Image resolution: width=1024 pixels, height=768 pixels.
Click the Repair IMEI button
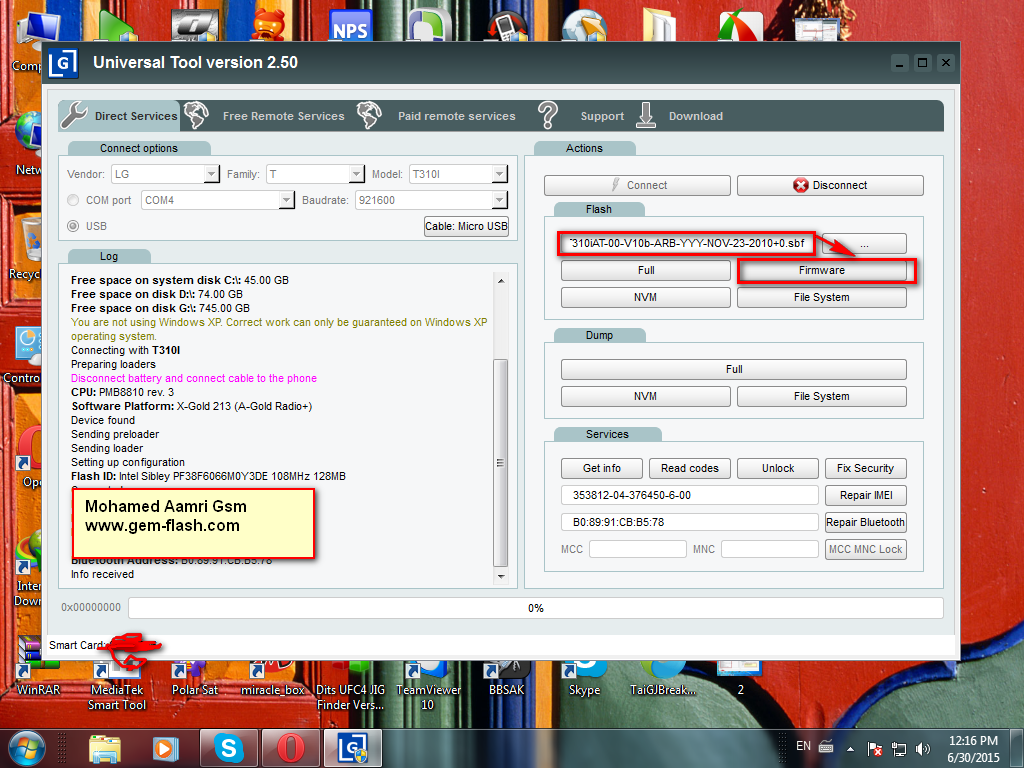pyautogui.click(x=865, y=495)
